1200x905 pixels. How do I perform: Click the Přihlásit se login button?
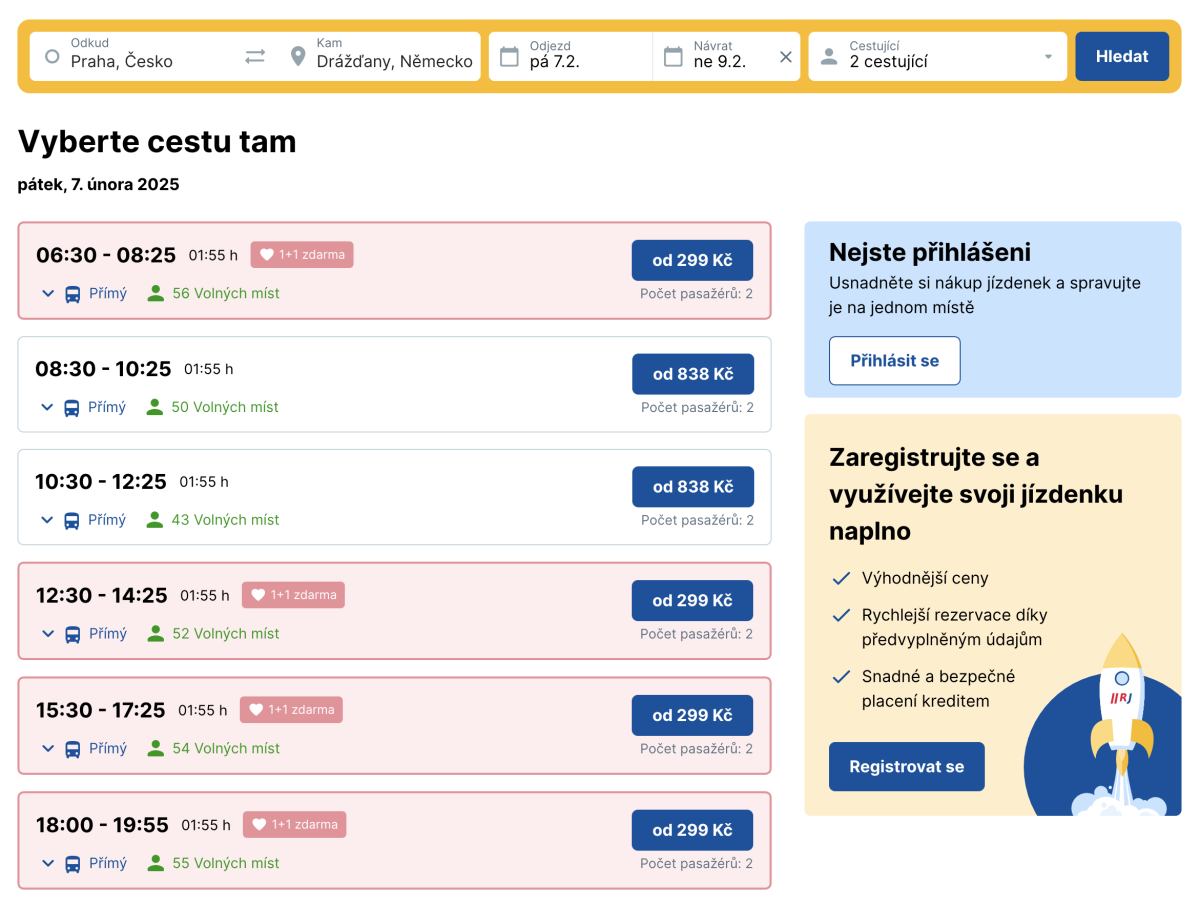pyautogui.click(x=894, y=361)
